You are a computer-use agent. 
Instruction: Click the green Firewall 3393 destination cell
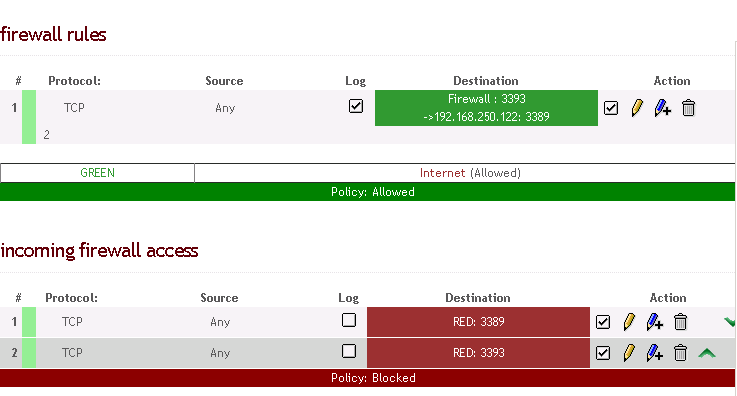coord(486,108)
